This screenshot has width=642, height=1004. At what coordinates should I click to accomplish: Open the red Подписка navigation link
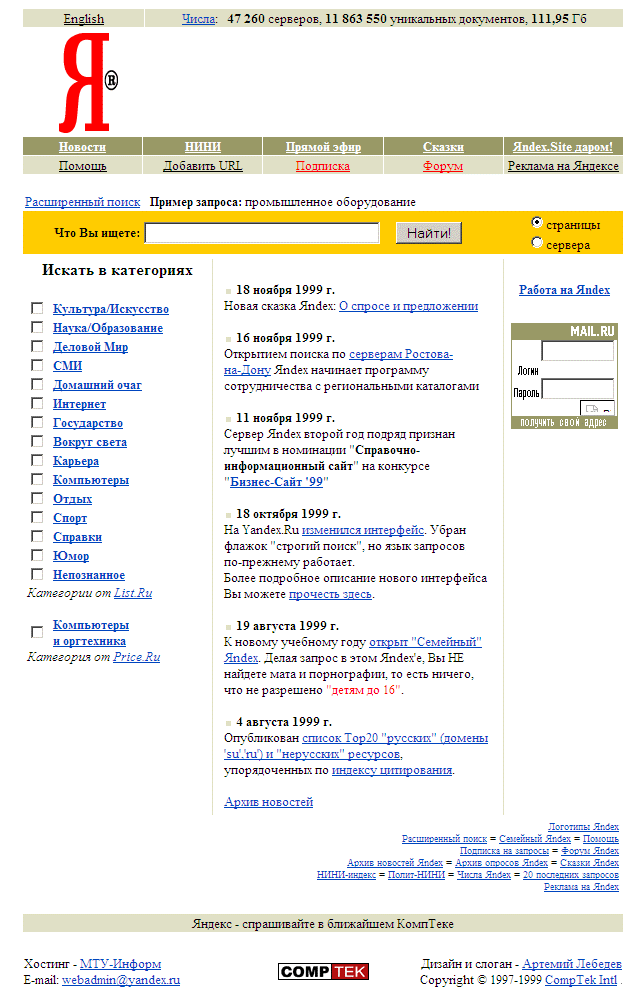tap(323, 166)
